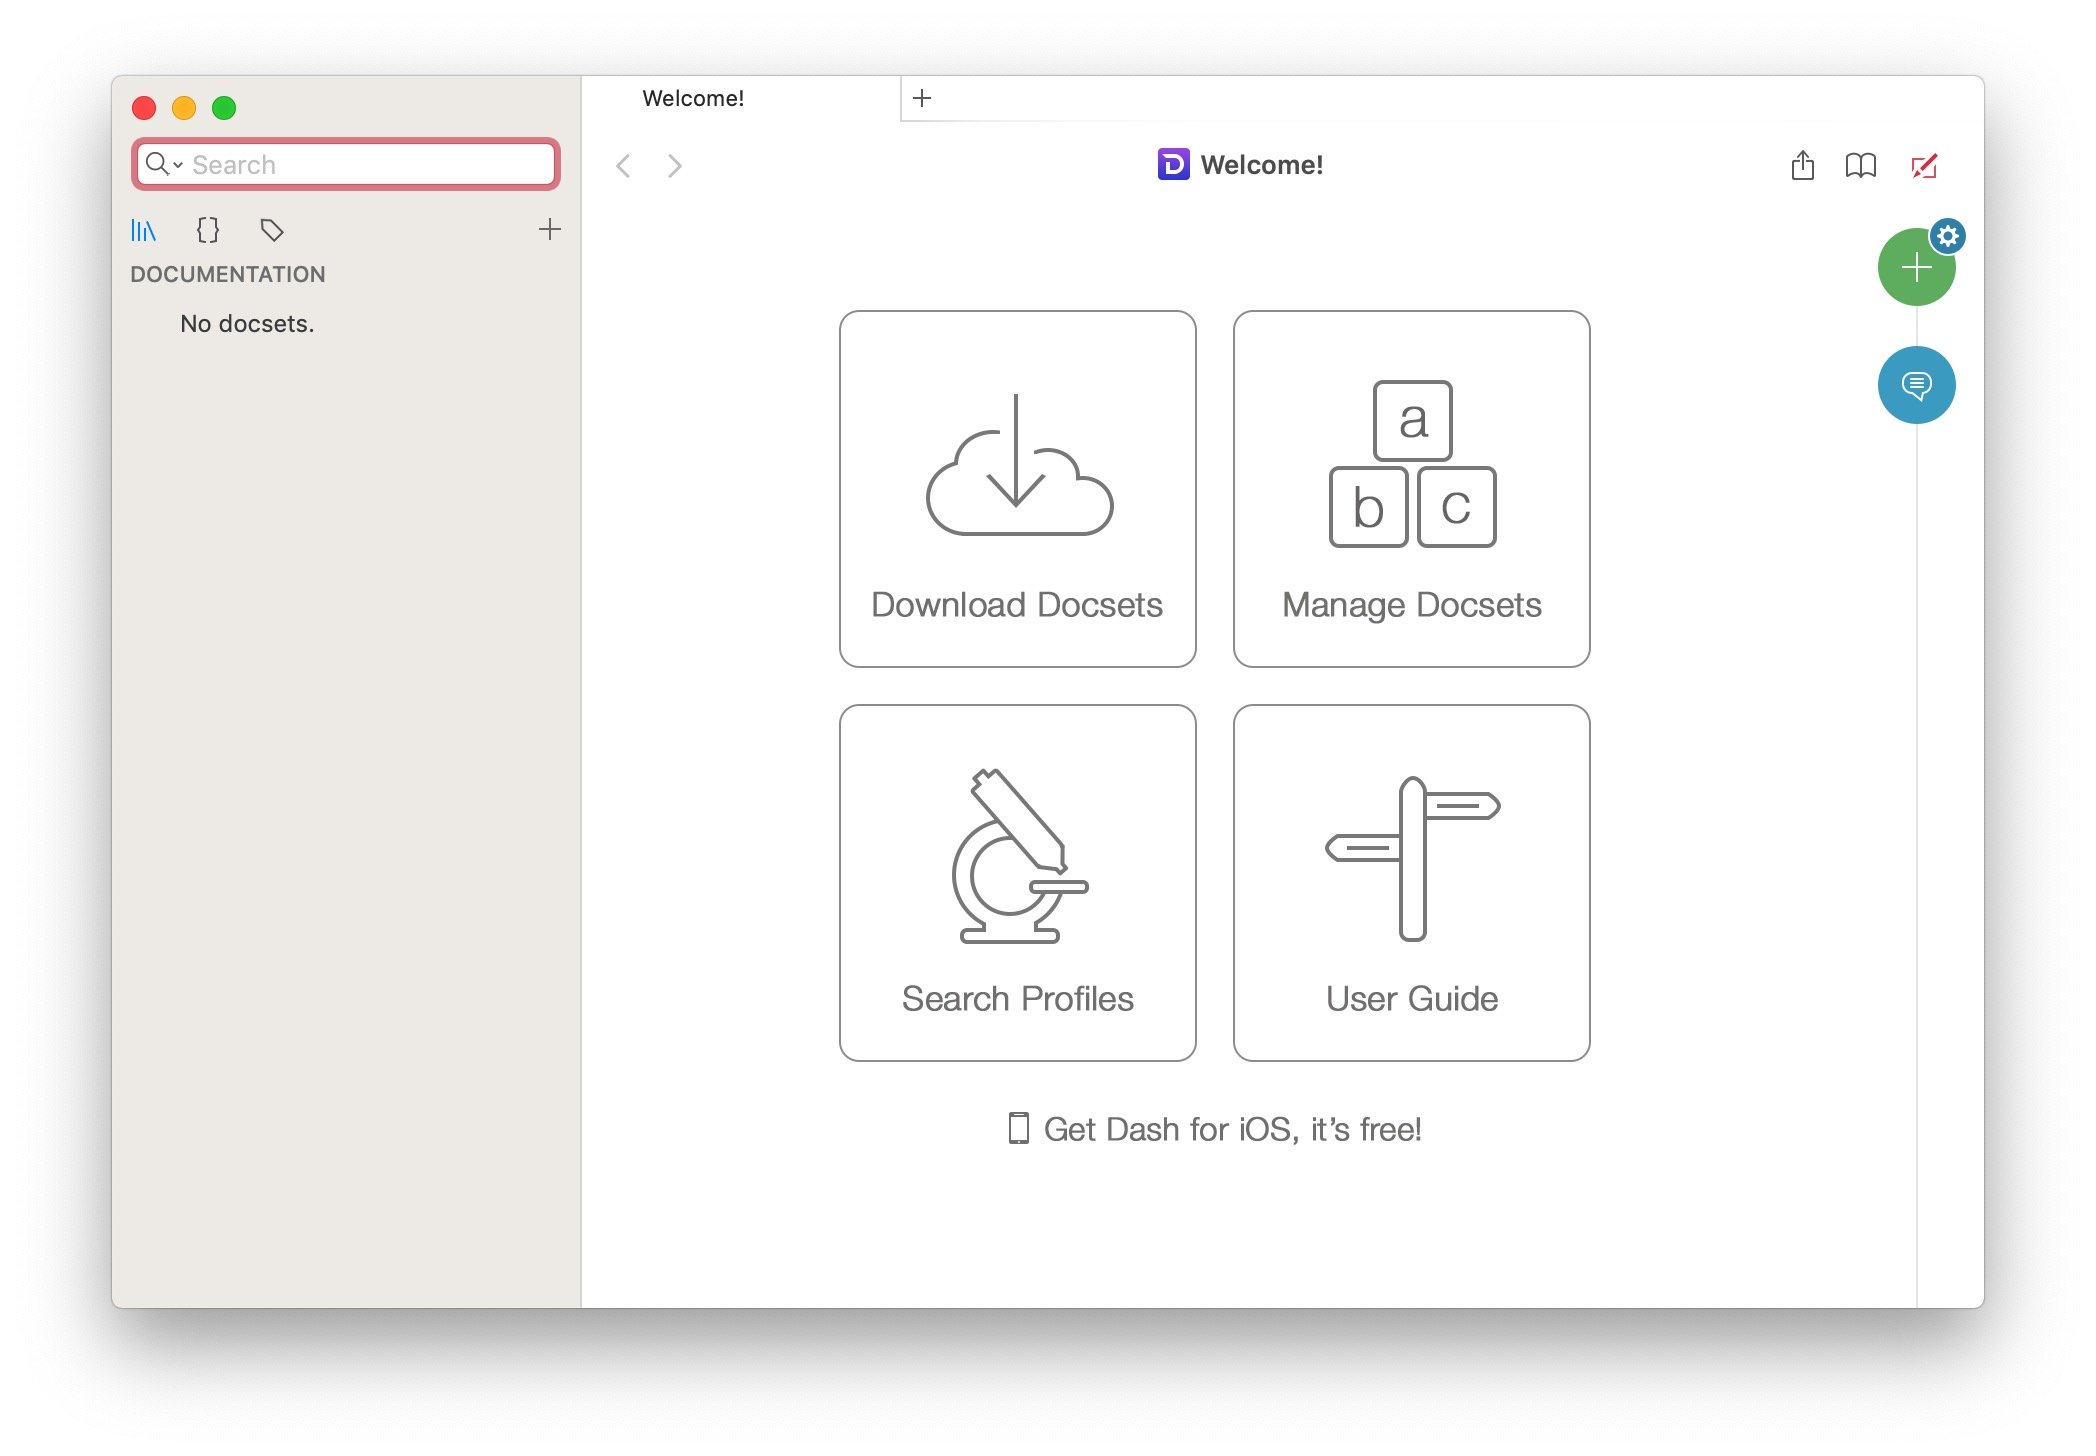
Task: Follow the Get Dash for iOS link
Action: tap(1215, 1129)
